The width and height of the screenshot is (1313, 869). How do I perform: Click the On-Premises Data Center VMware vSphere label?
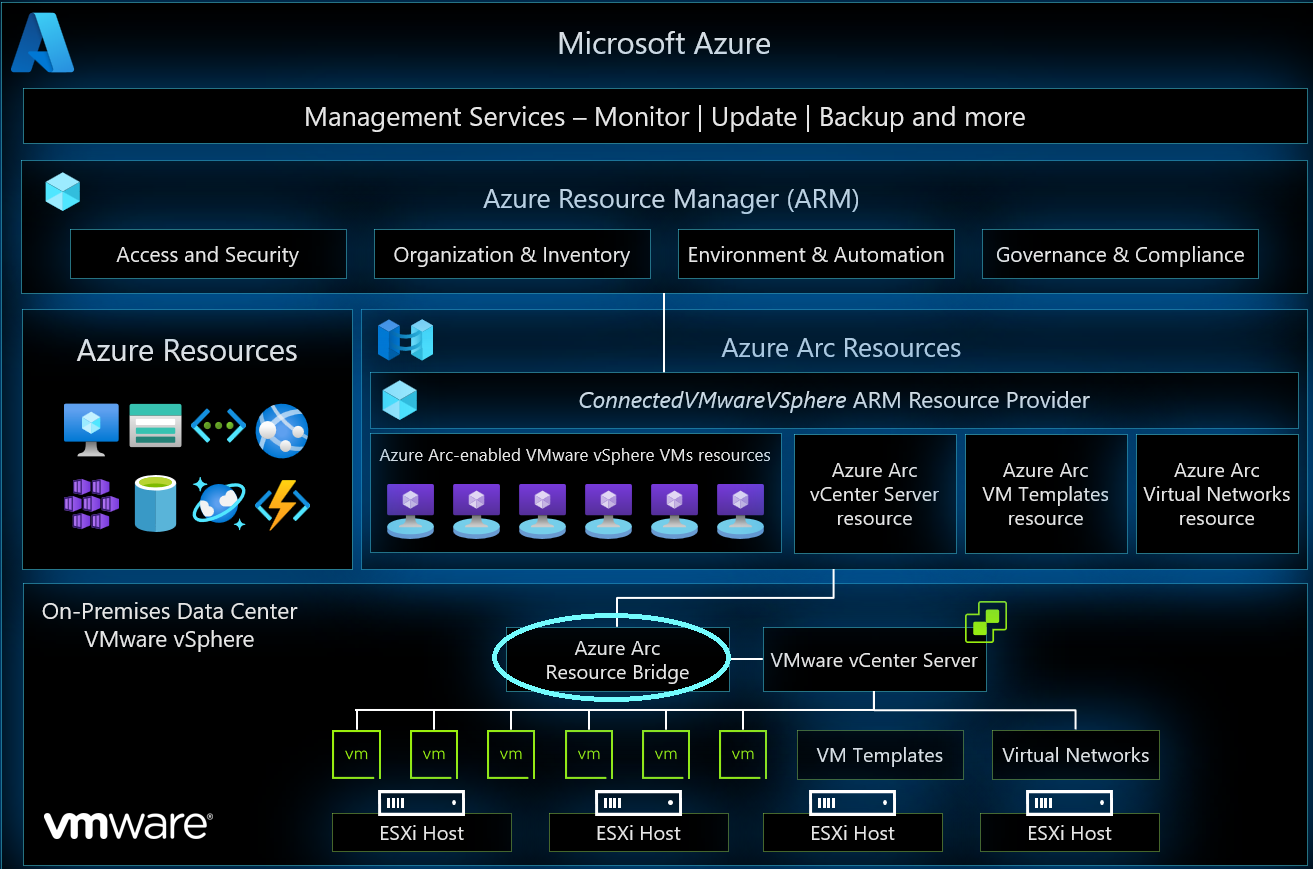[170, 625]
